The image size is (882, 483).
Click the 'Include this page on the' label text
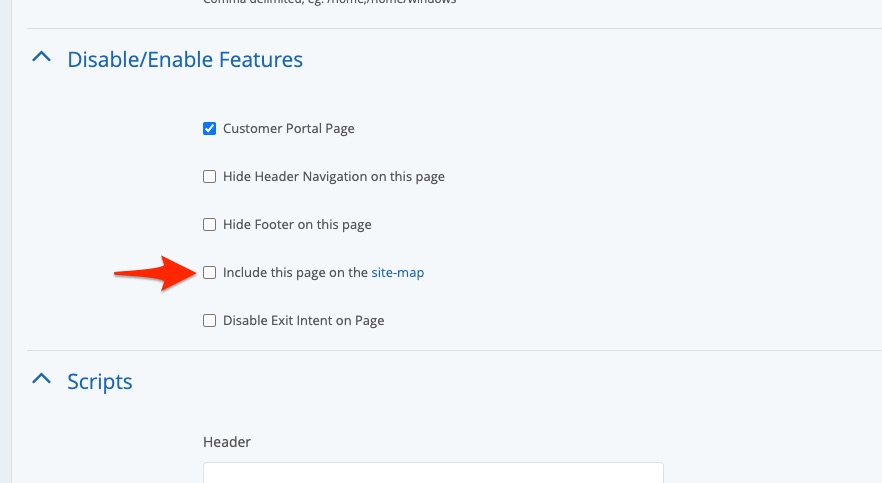[295, 272]
